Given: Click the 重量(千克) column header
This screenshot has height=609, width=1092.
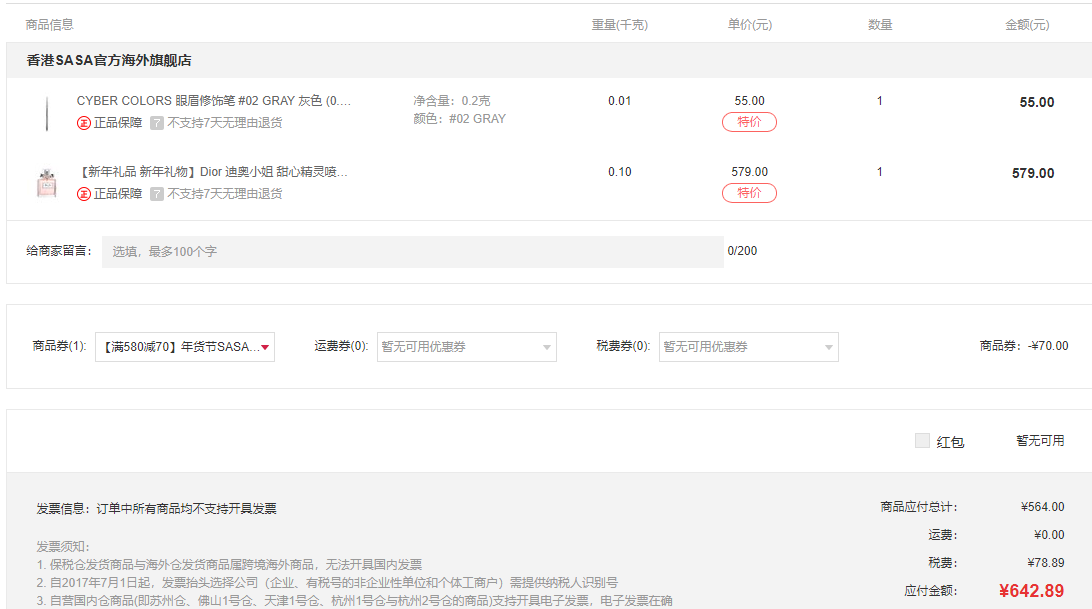Looking at the screenshot, I should pos(620,25).
